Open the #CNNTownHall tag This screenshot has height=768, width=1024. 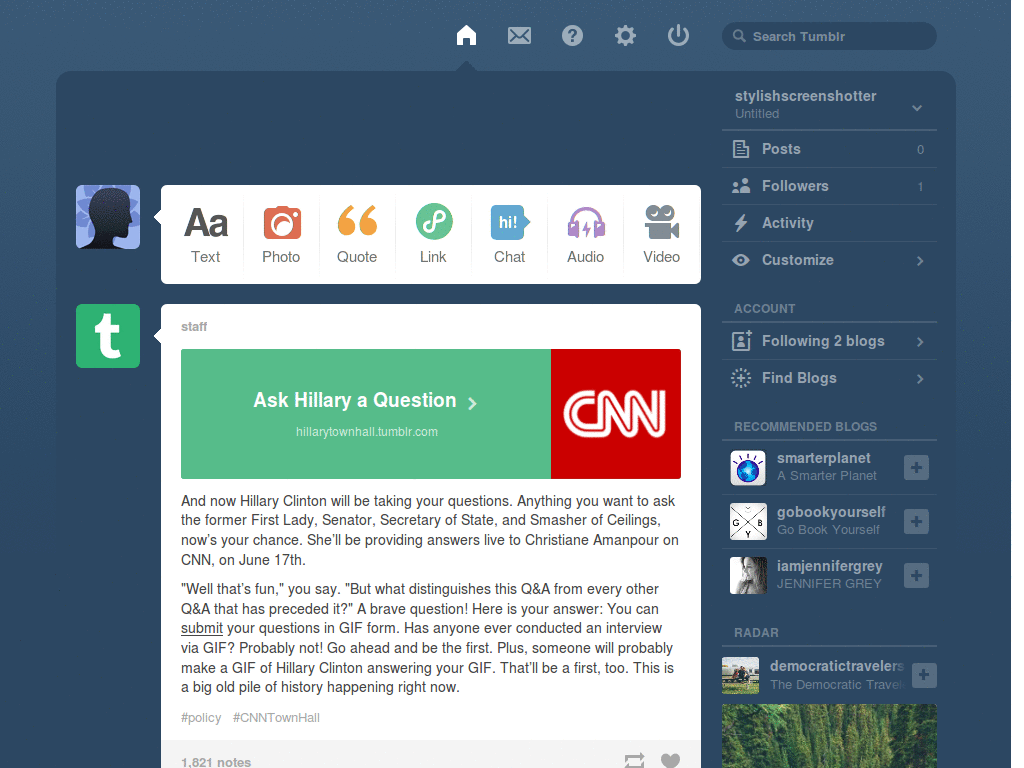(x=276, y=718)
